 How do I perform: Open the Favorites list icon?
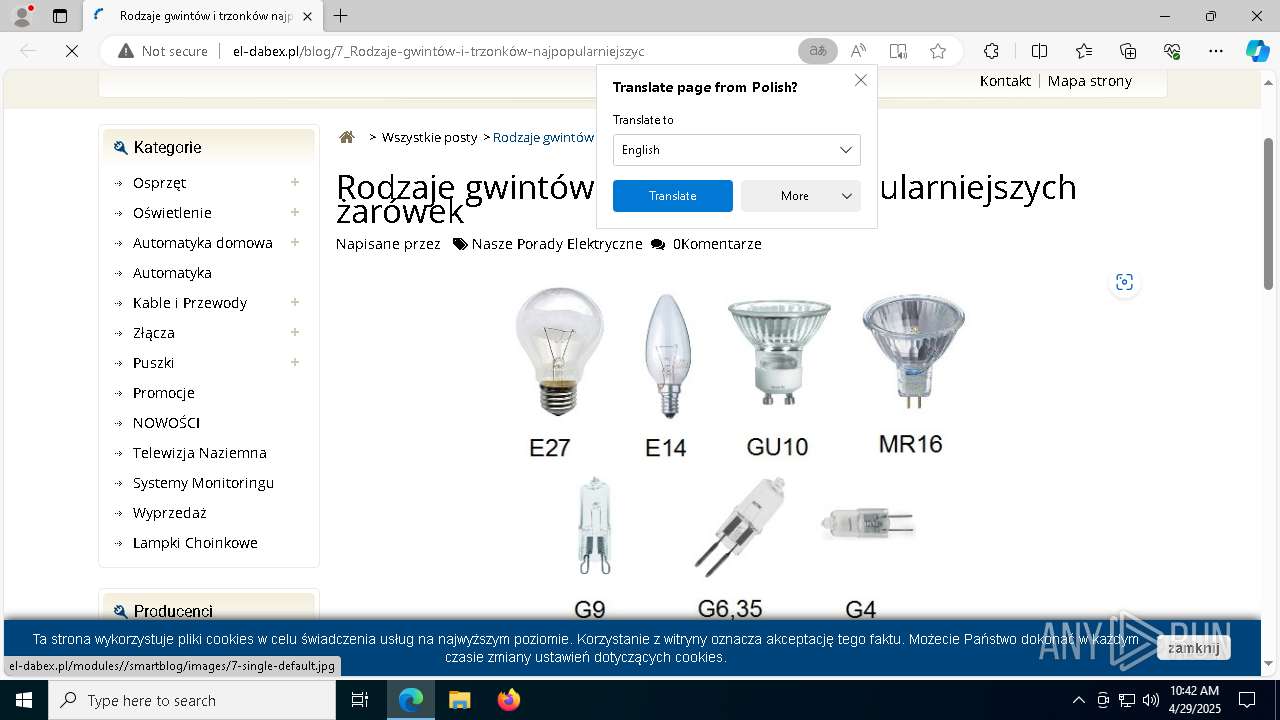1084,51
